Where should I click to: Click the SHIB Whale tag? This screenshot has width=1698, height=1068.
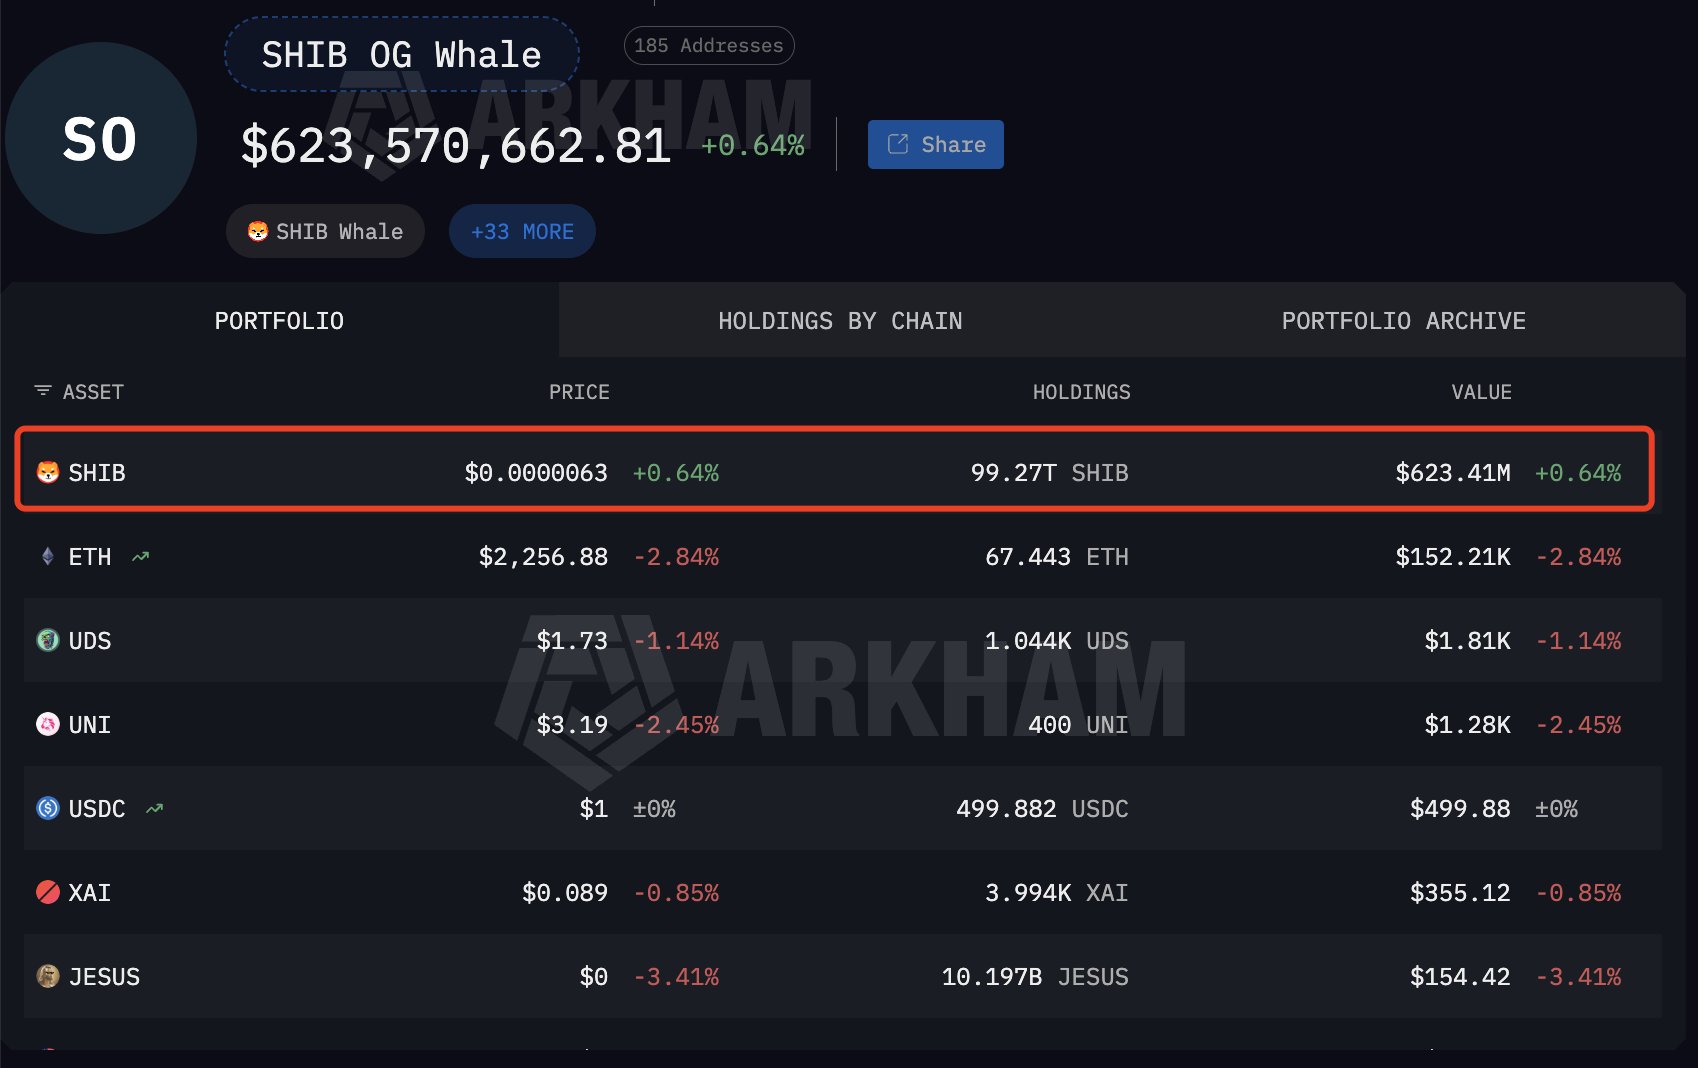click(325, 232)
